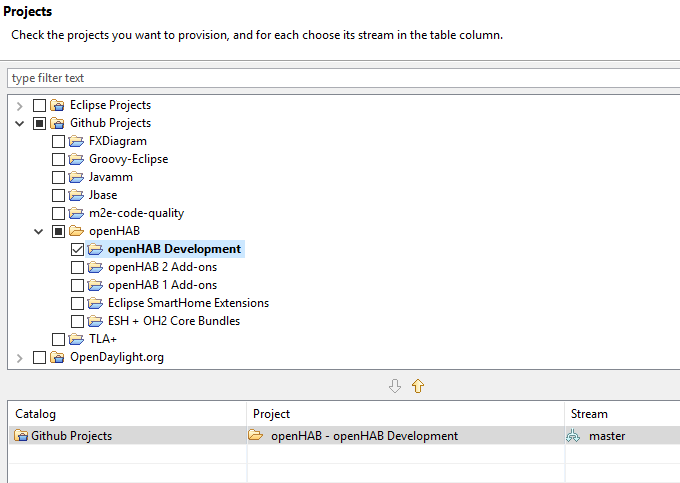Click the FXDiagram folder icon
Image resolution: width=680 pixels, height=483 pixels.
pos(76,141)
